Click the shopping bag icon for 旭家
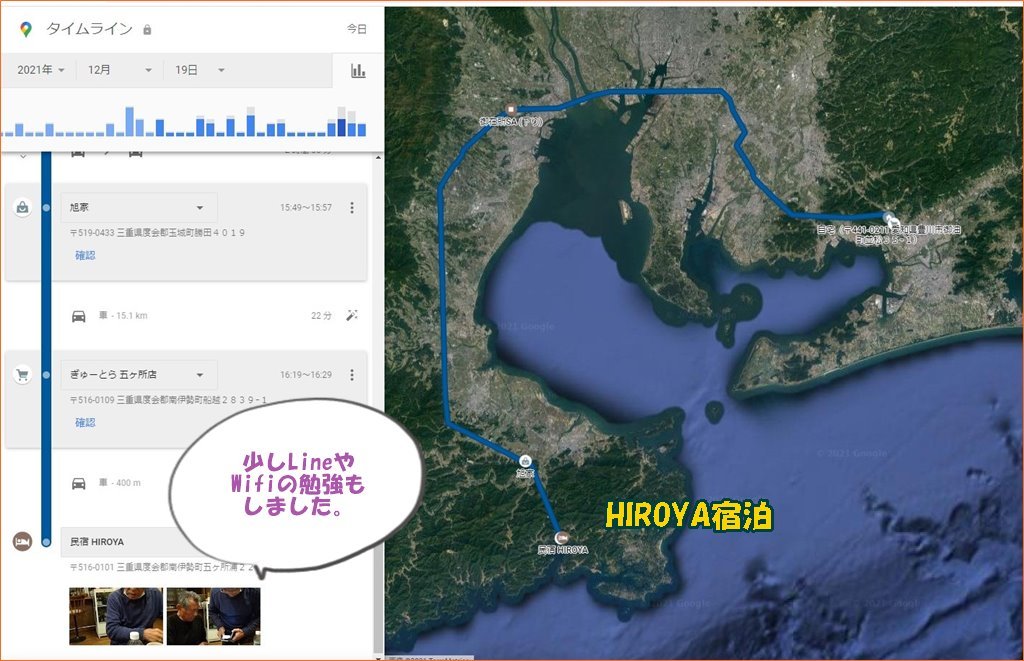The width and height of the screenshot is (1024, 661). tap(22, 207)
